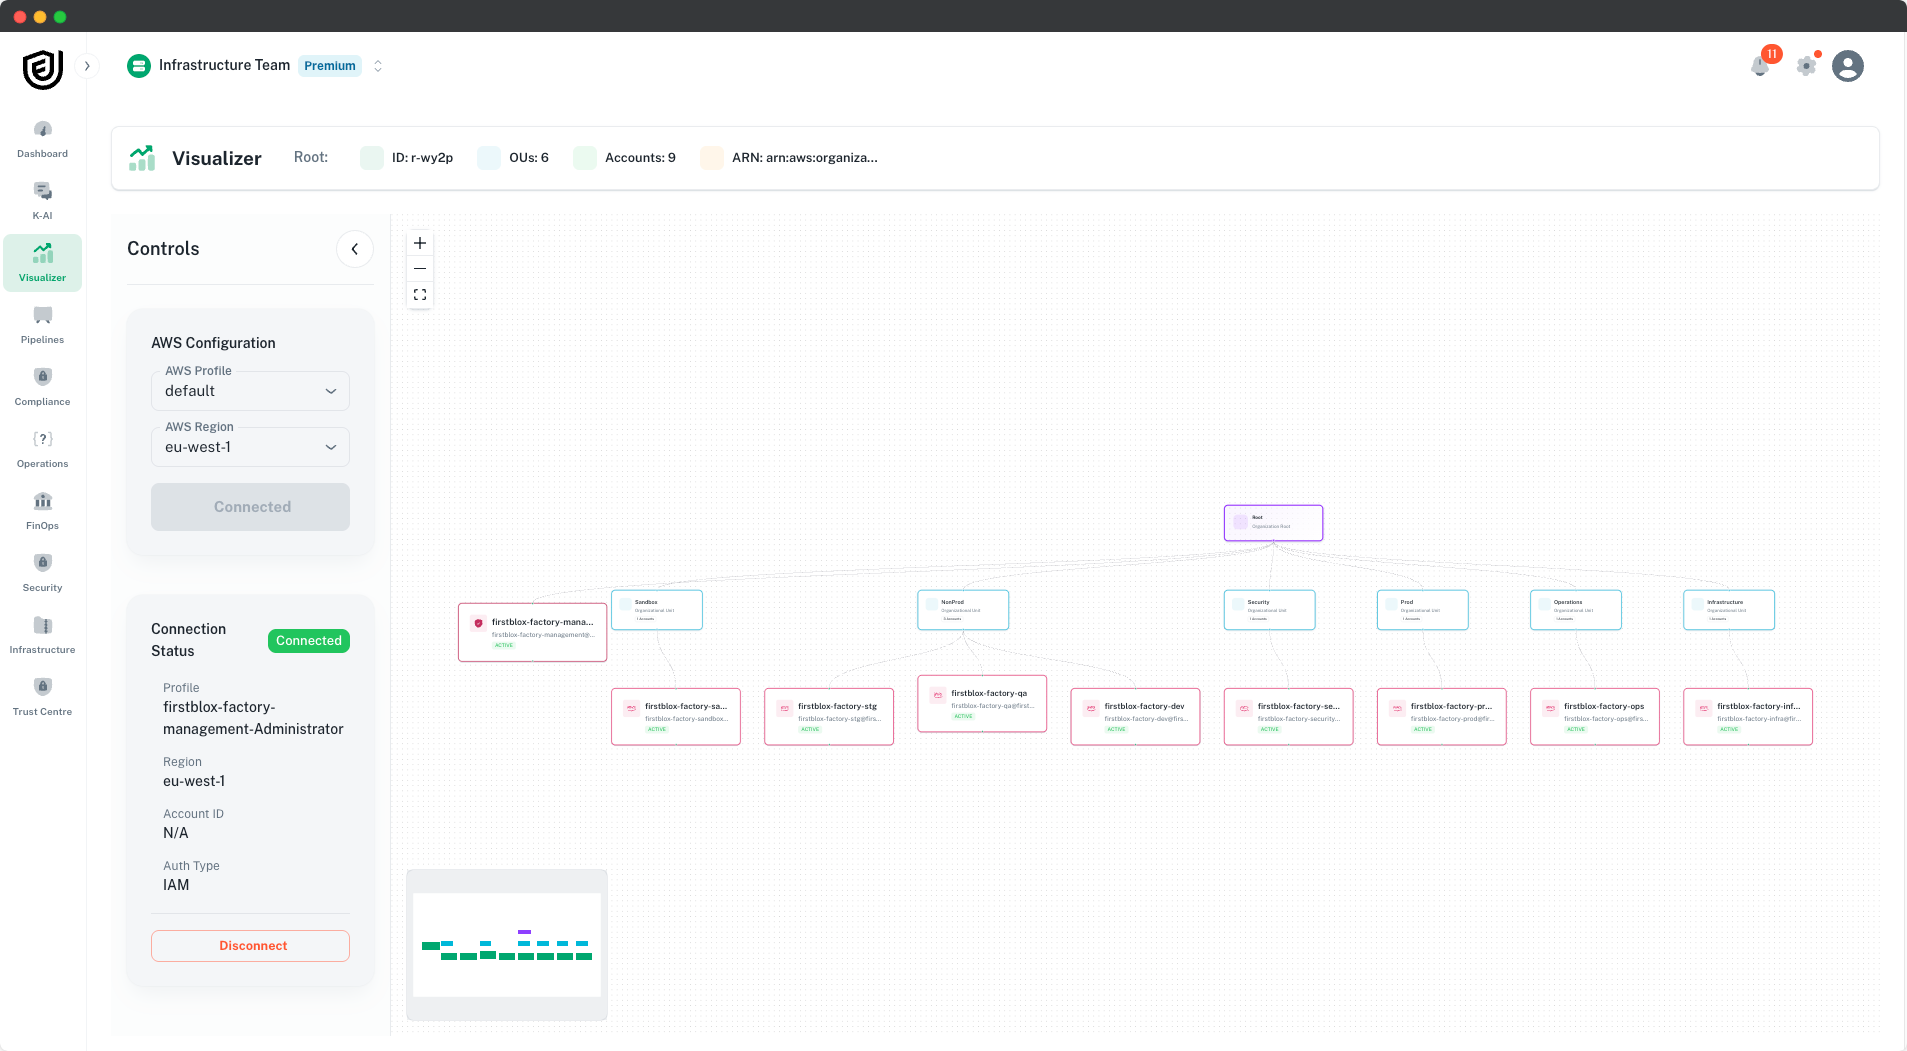Select the Security section in sidebar
This screenshot has width=1907, height=1051.
click(42, 572)
